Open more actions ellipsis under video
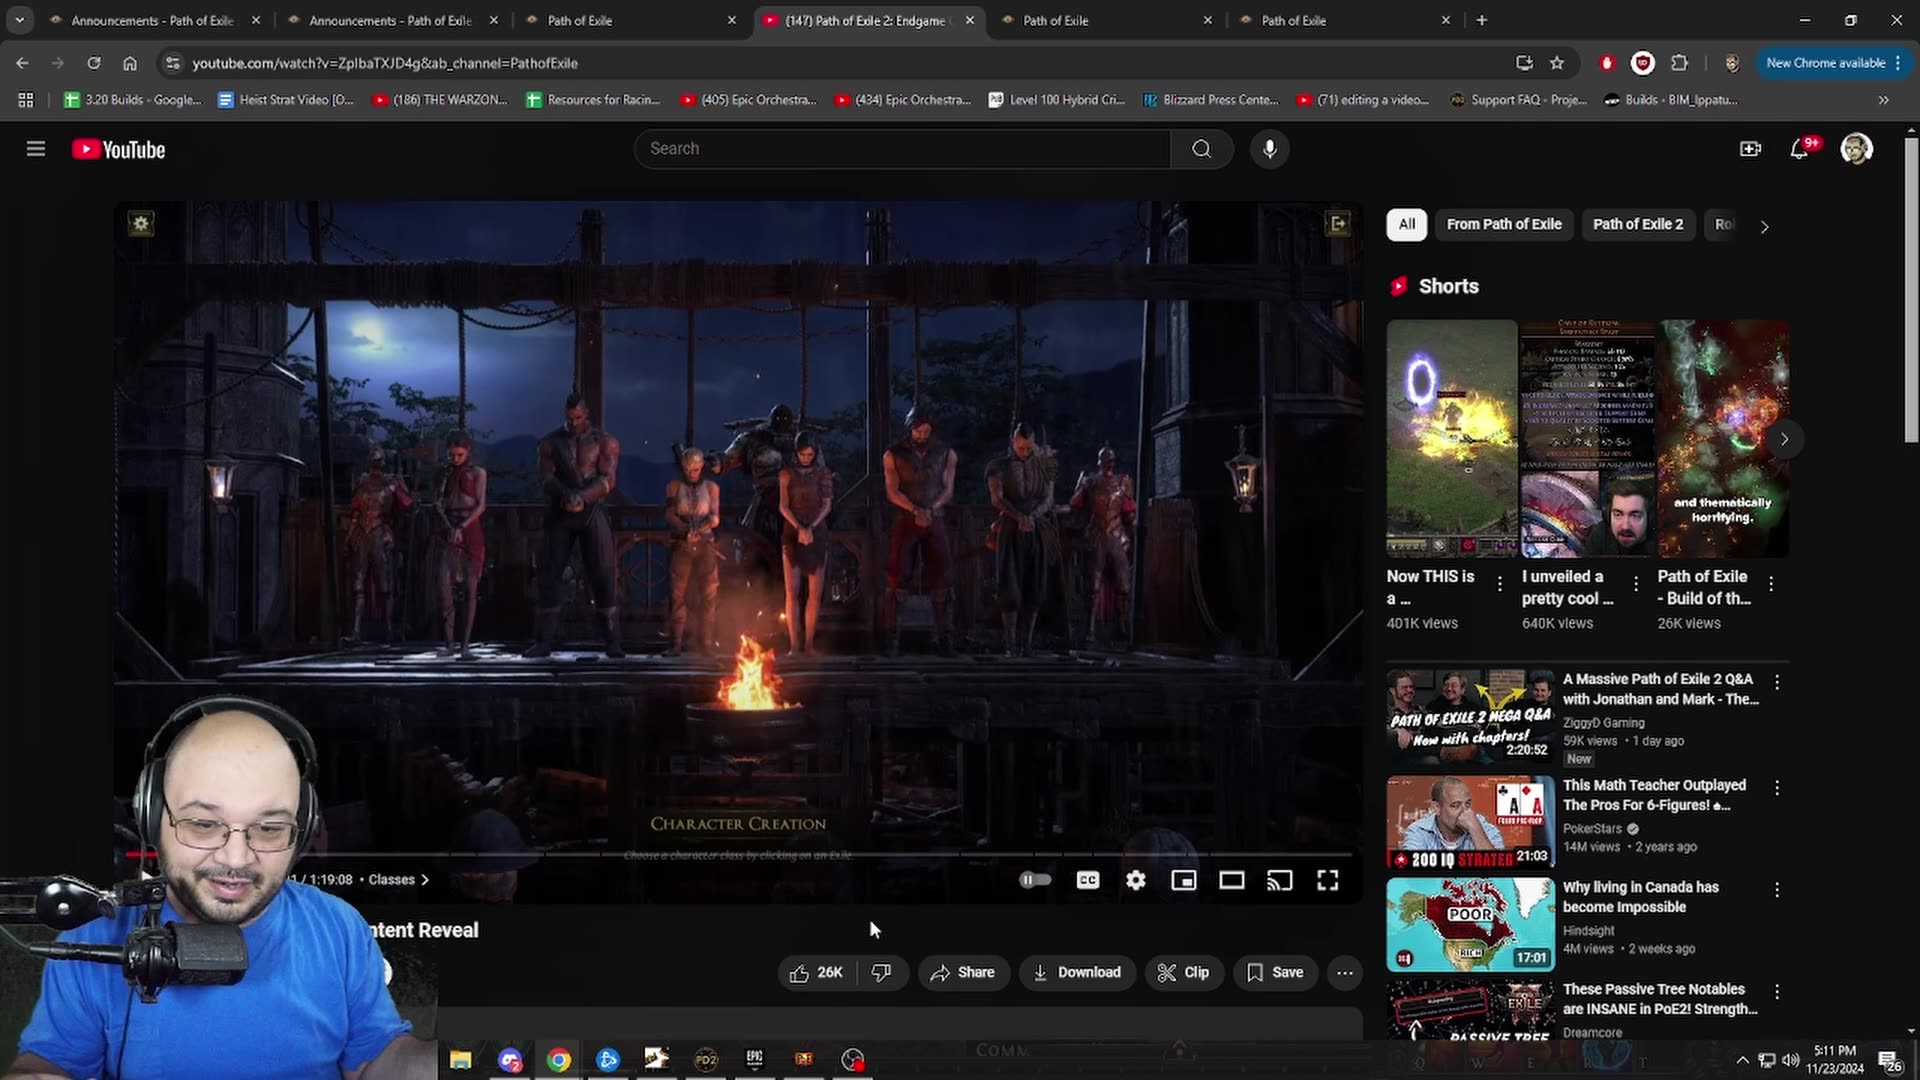The height and width of the screenshot is (1080, 1920). (1345, 972)
